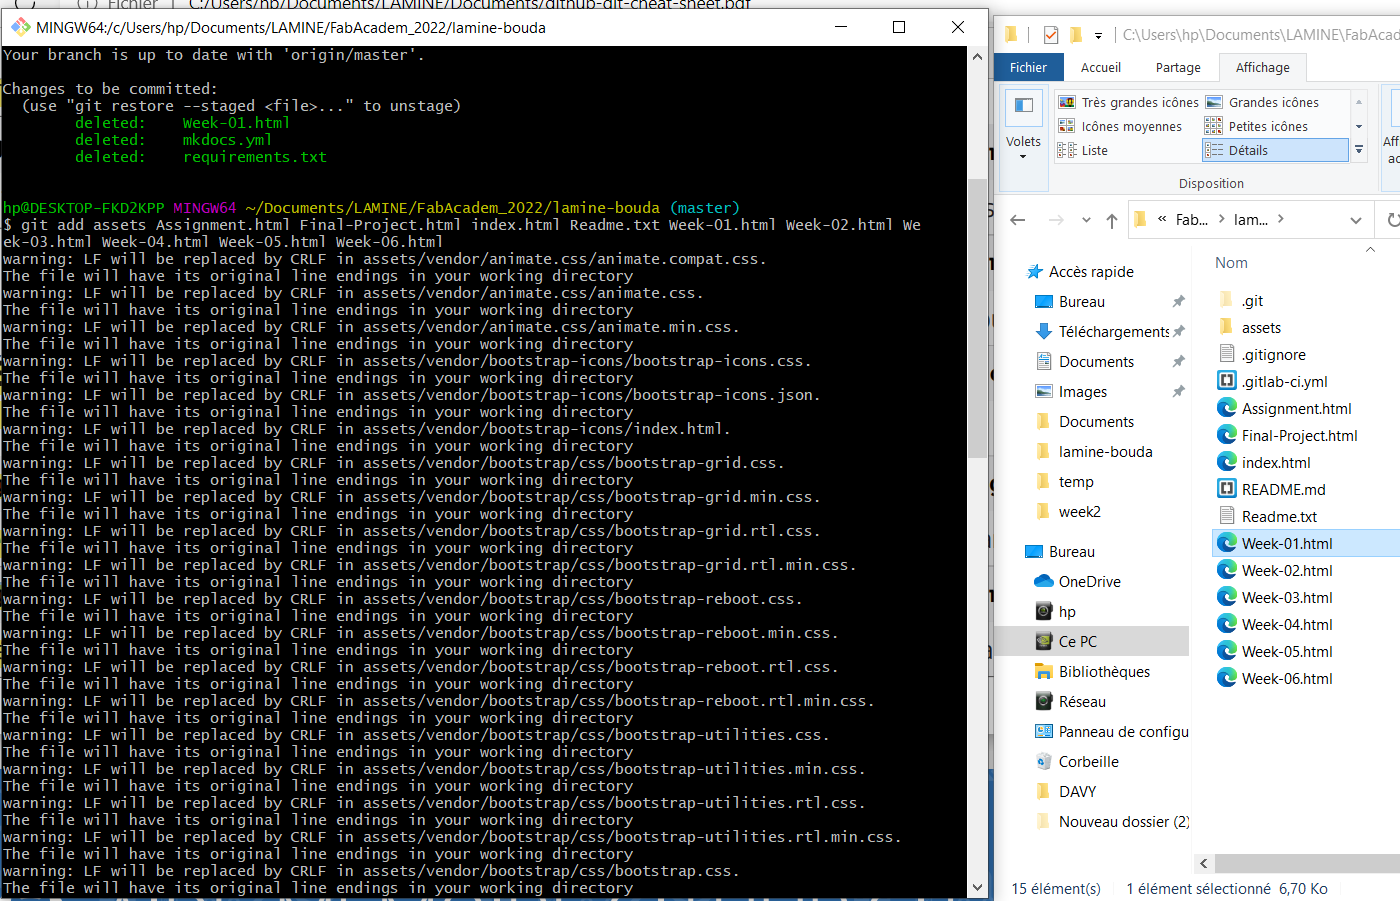1400x901 pixels.
Task: Select the Assignment.html Edge file icon
Action: (x=1227, y=408)
